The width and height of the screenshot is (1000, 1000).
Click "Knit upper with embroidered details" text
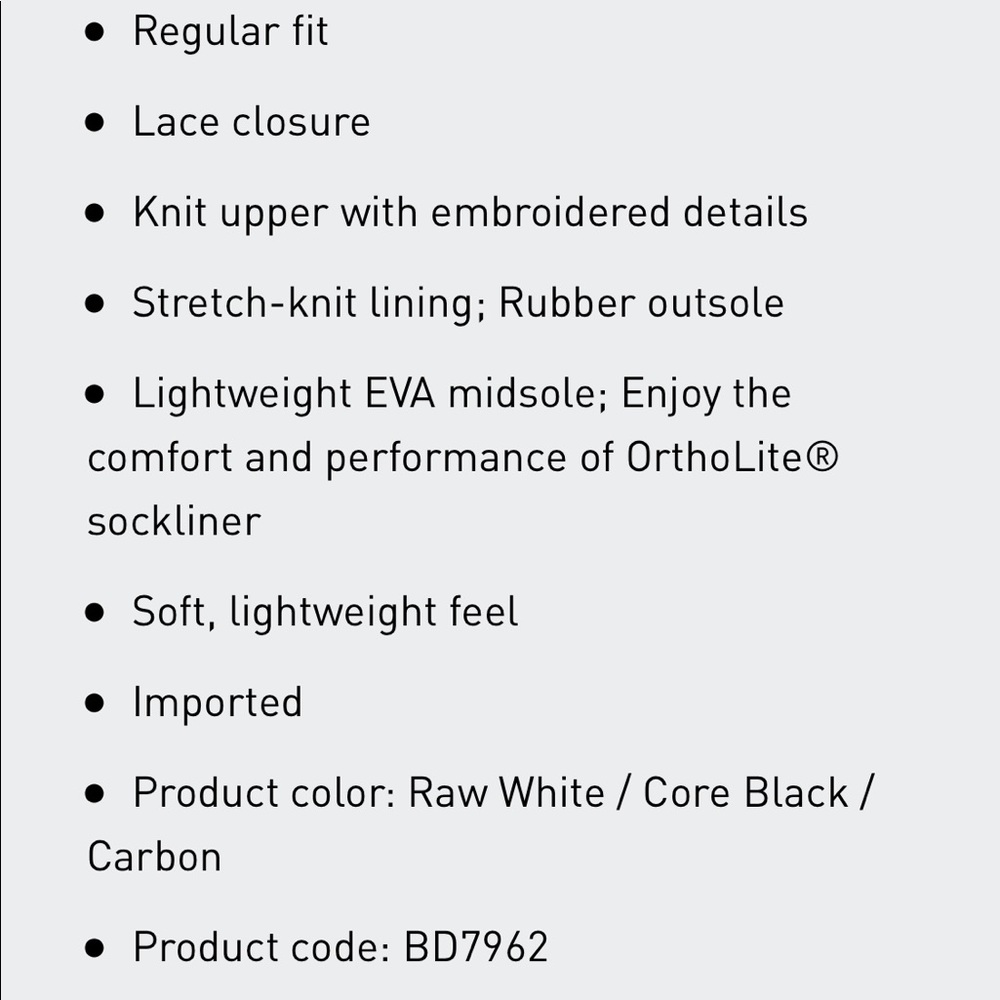pyautogui.click(x=470, y=212)
